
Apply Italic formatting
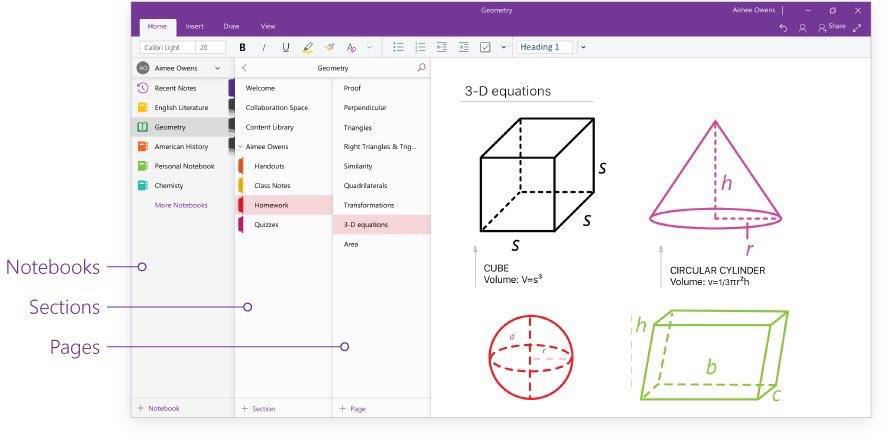(264, 48)
